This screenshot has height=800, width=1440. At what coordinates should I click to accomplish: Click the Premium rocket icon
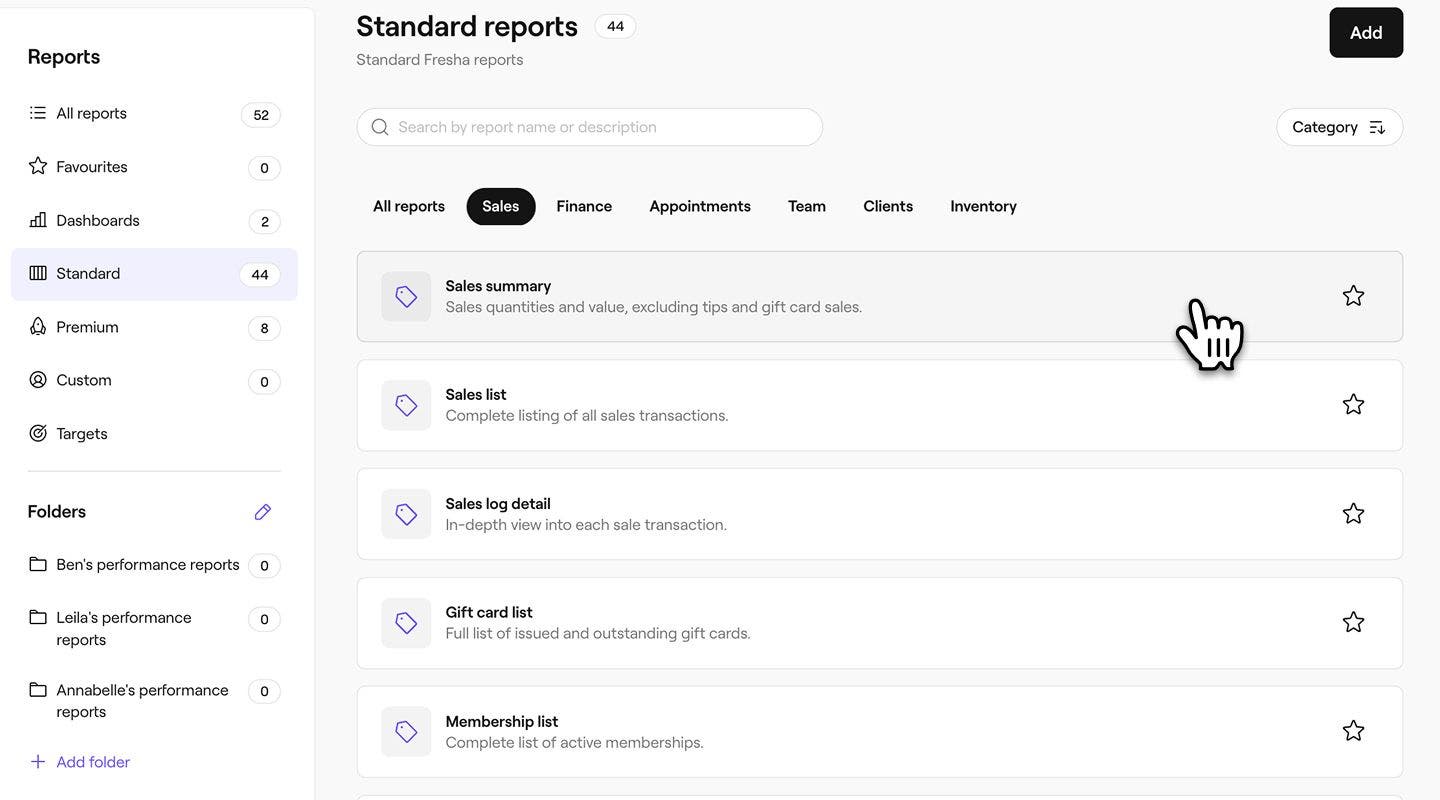click(x=38, y=326)
